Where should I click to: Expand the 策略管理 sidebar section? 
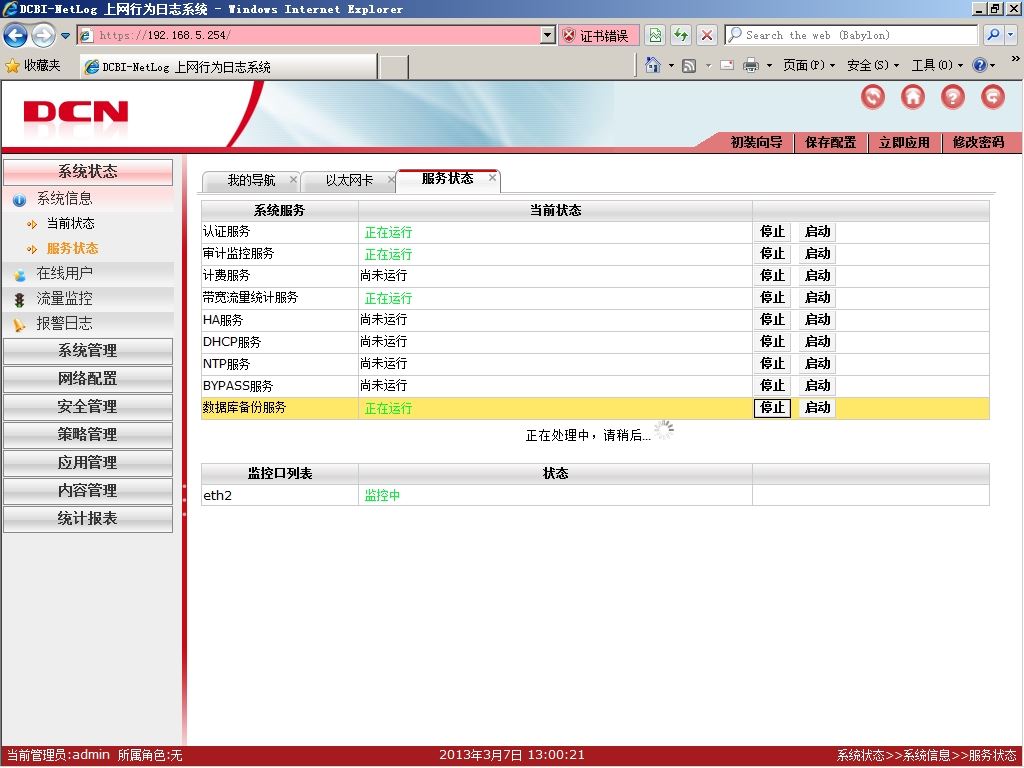[88, 435]
